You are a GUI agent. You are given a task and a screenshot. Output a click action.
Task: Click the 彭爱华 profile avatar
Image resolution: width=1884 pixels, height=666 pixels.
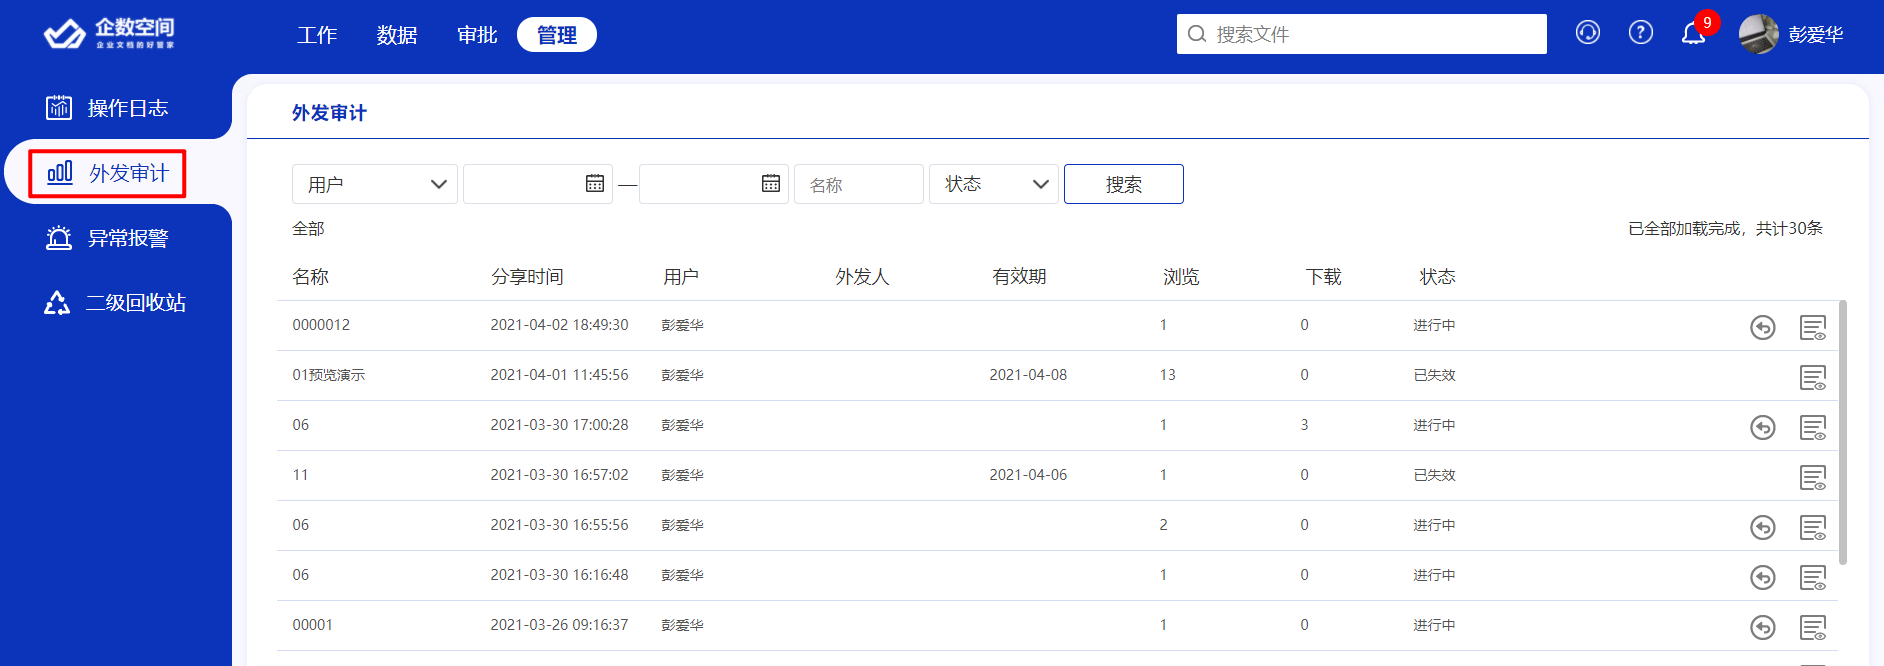click(x=1759, y=34)
